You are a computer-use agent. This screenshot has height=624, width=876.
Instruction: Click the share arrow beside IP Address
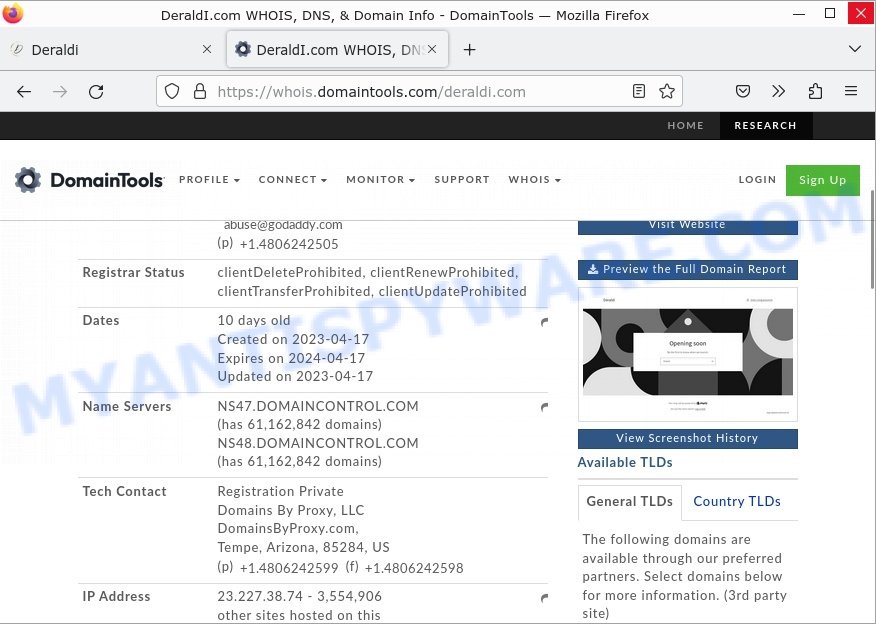[544, 598]
